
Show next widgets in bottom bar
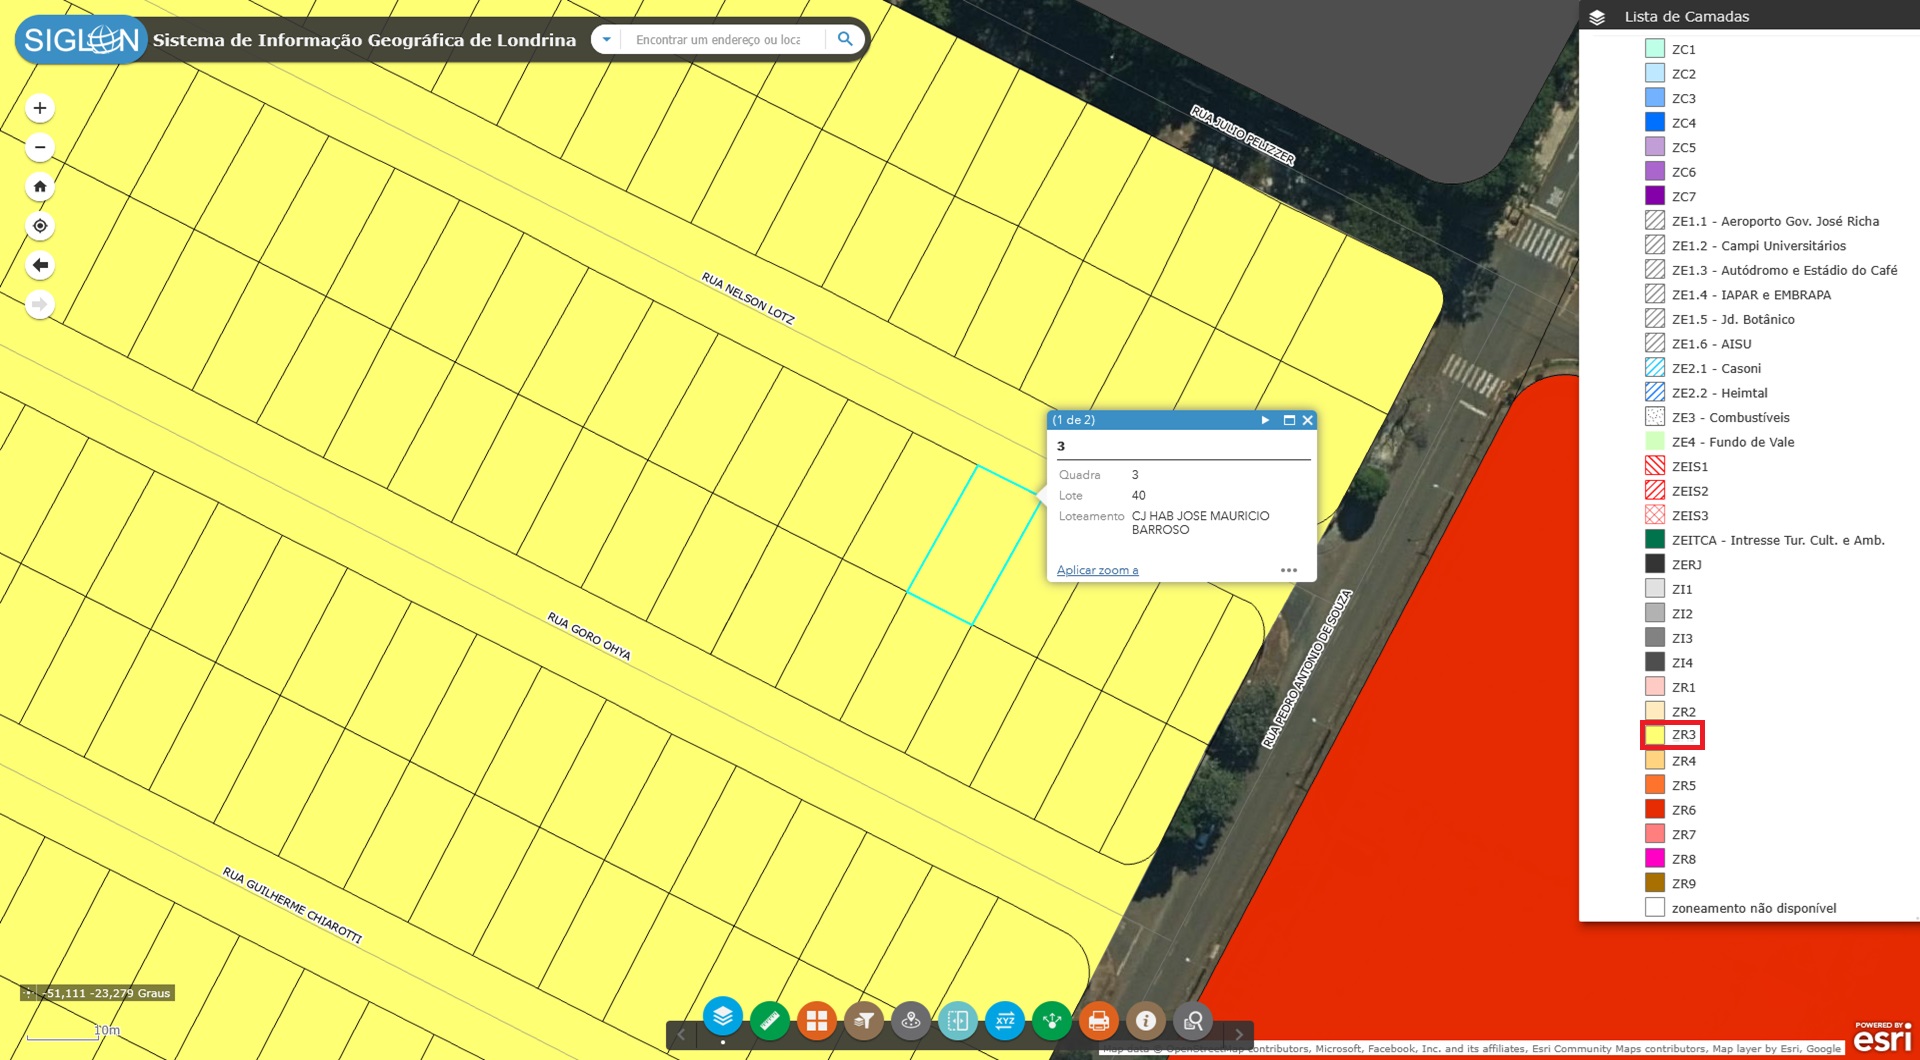coord(1239,1035)
